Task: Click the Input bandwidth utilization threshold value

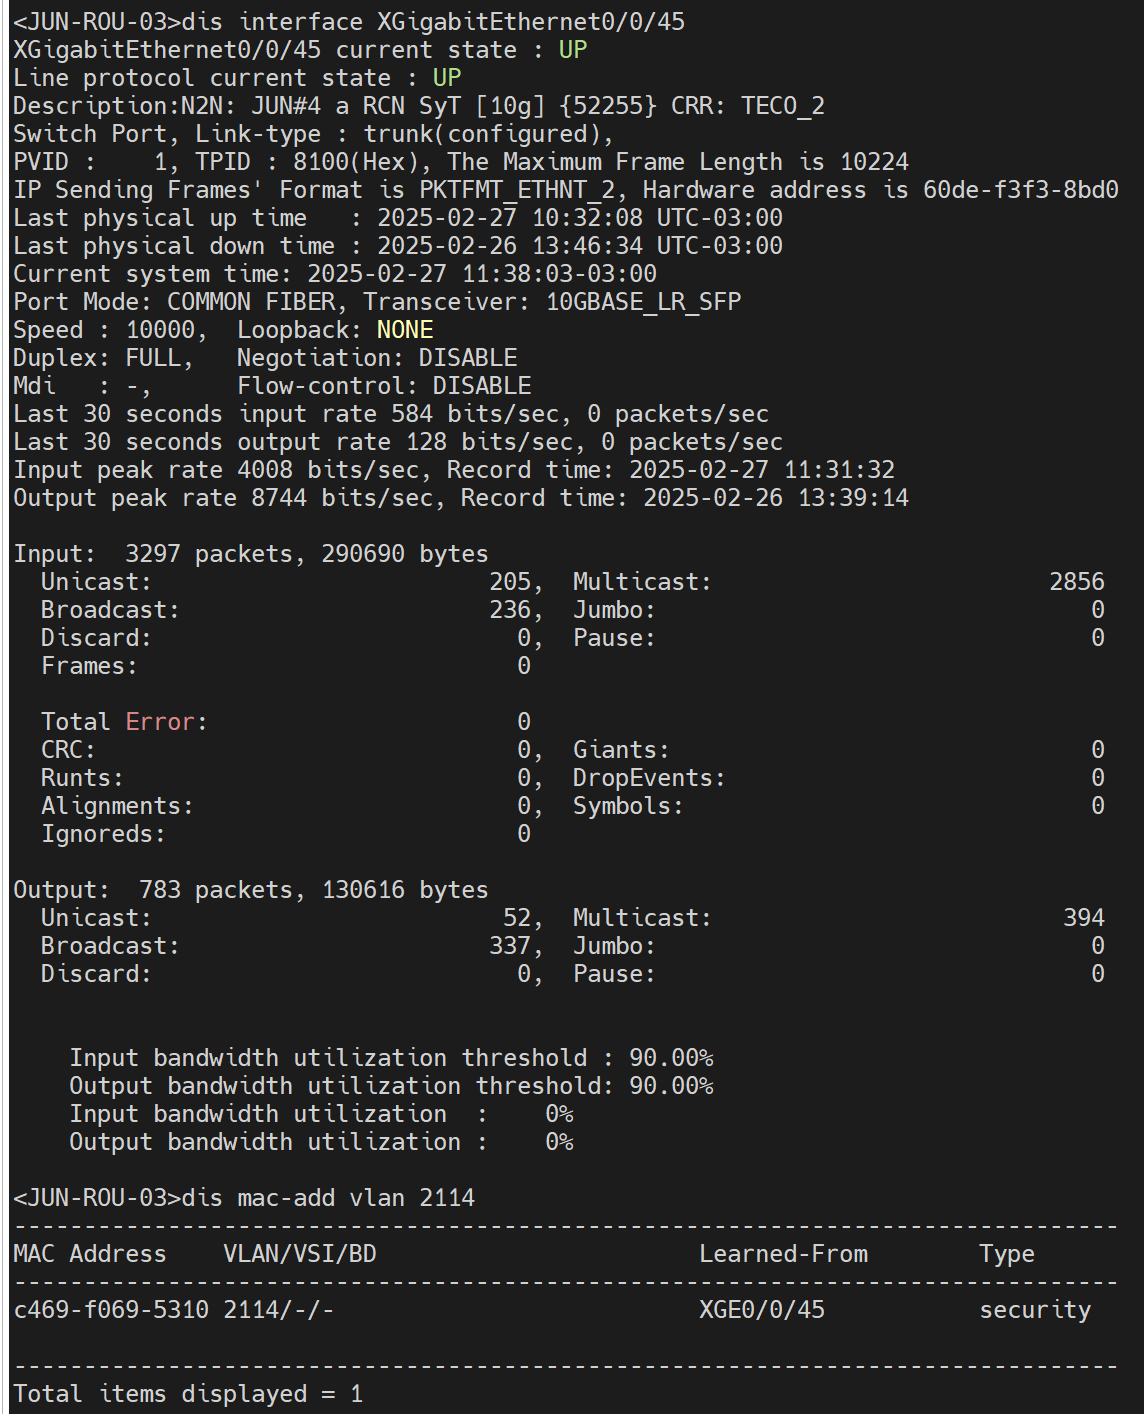Action: click(671, 1058)
